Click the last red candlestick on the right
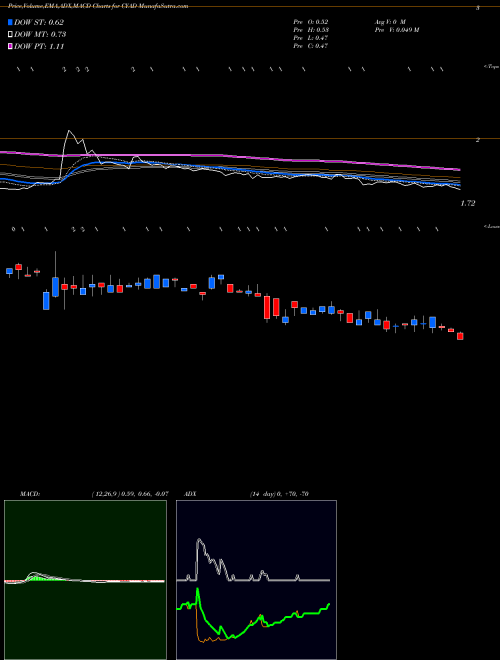The height and width of the screenshot is (660, 500). click(x=460, y=336)
